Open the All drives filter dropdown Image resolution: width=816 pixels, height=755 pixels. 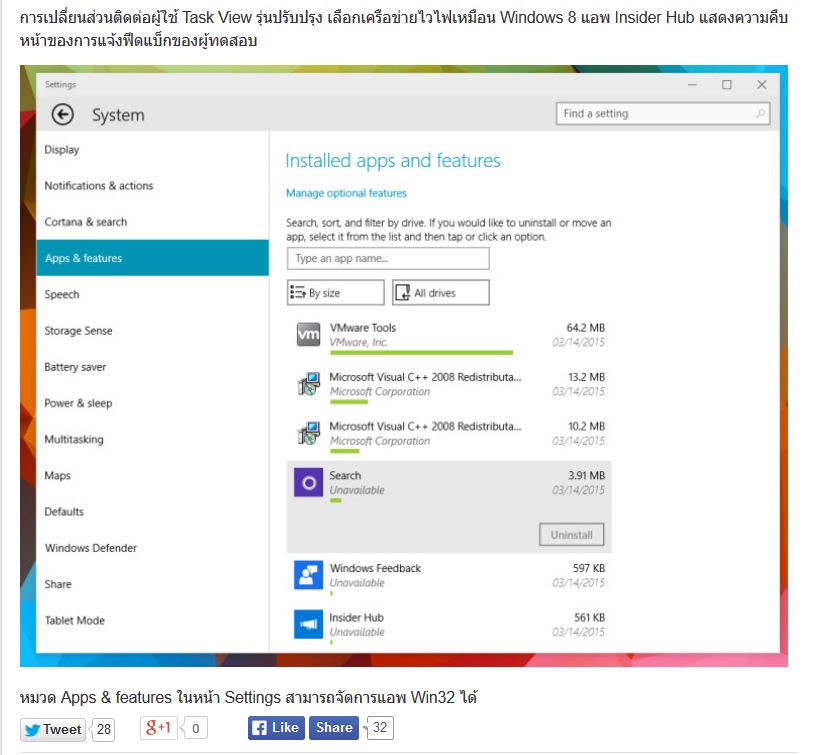441,292
